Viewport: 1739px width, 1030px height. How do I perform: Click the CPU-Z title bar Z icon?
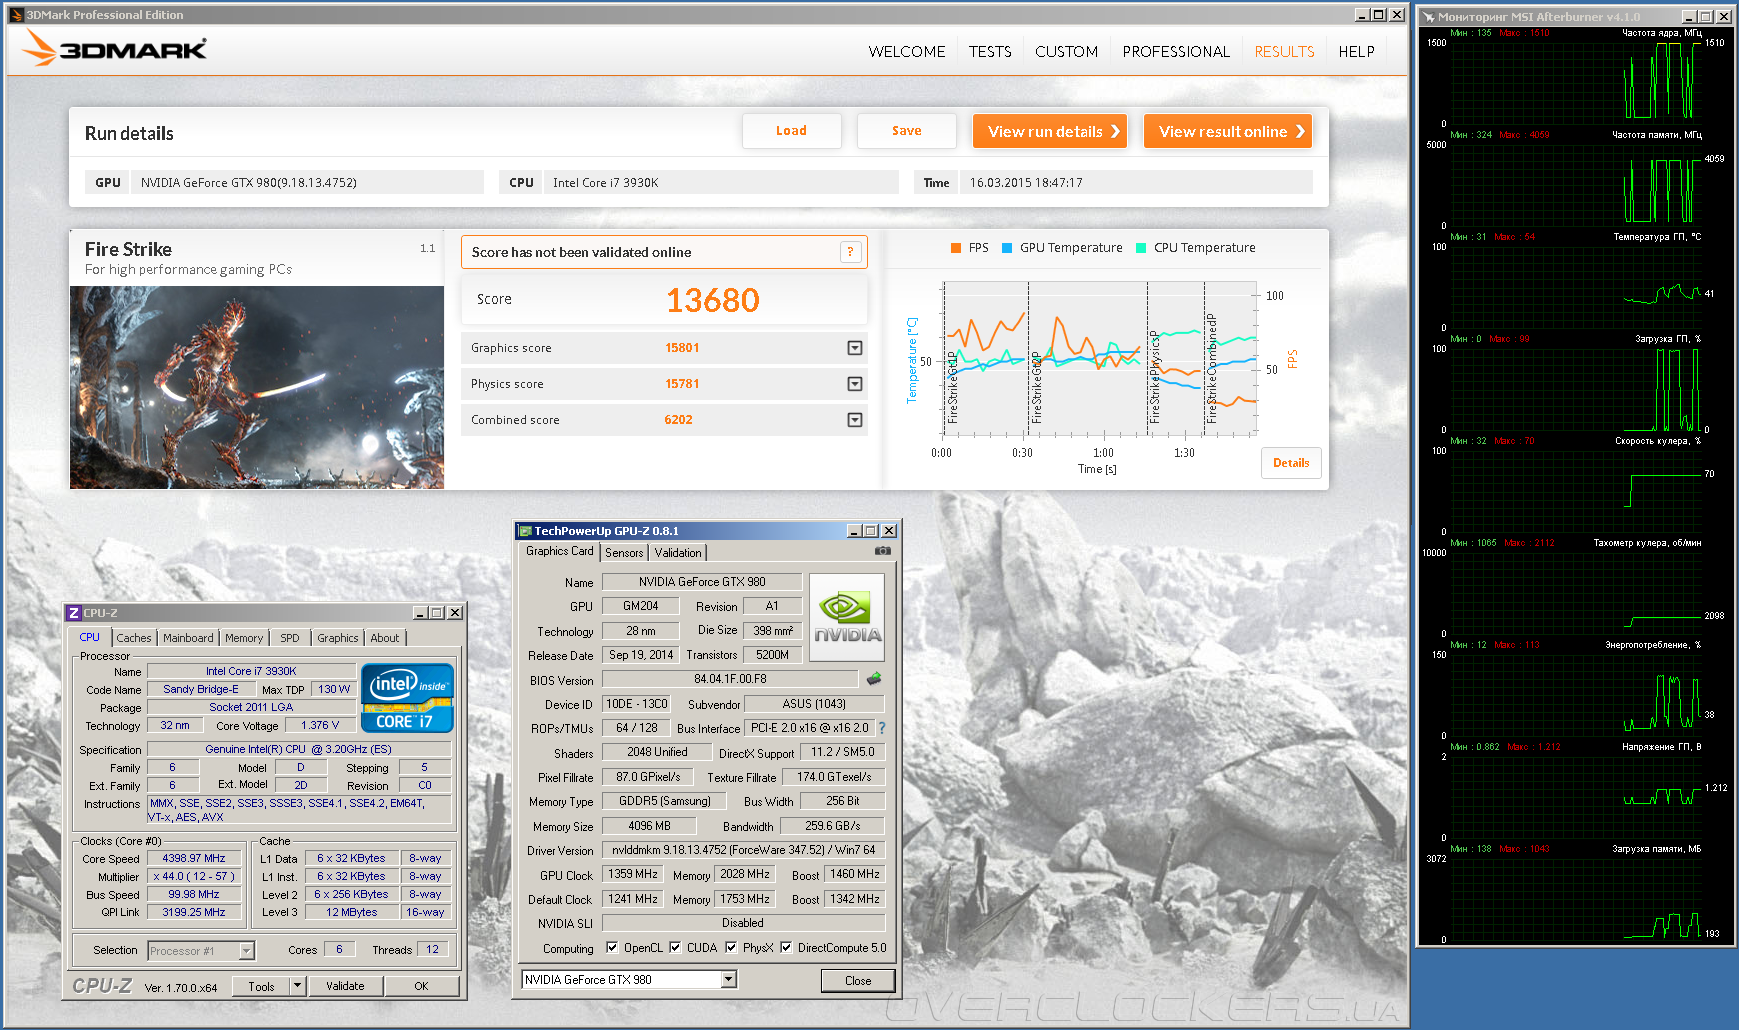click(x=74, y=613)
